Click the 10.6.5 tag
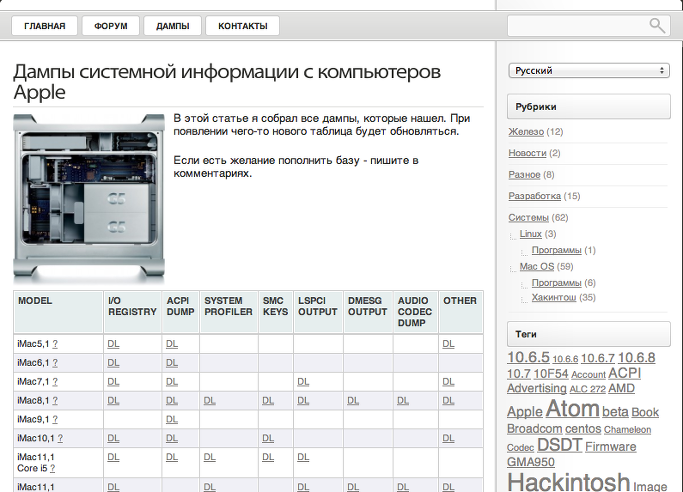Image resolution: width=683 pixels, height=492 pixels. [528, 357]
